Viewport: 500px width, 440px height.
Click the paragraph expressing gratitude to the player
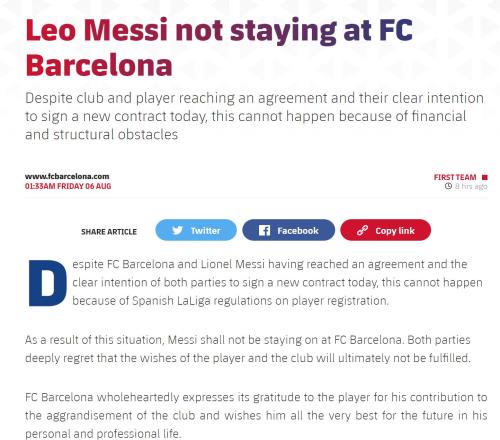[x=256, y=415]
